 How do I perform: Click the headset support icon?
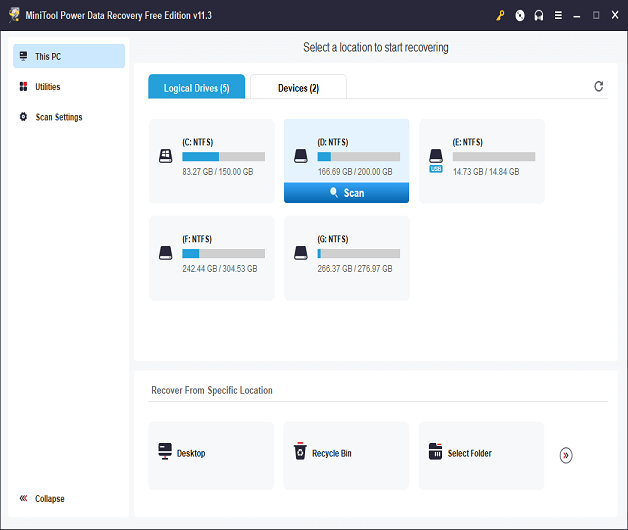(x=539, y=16)
